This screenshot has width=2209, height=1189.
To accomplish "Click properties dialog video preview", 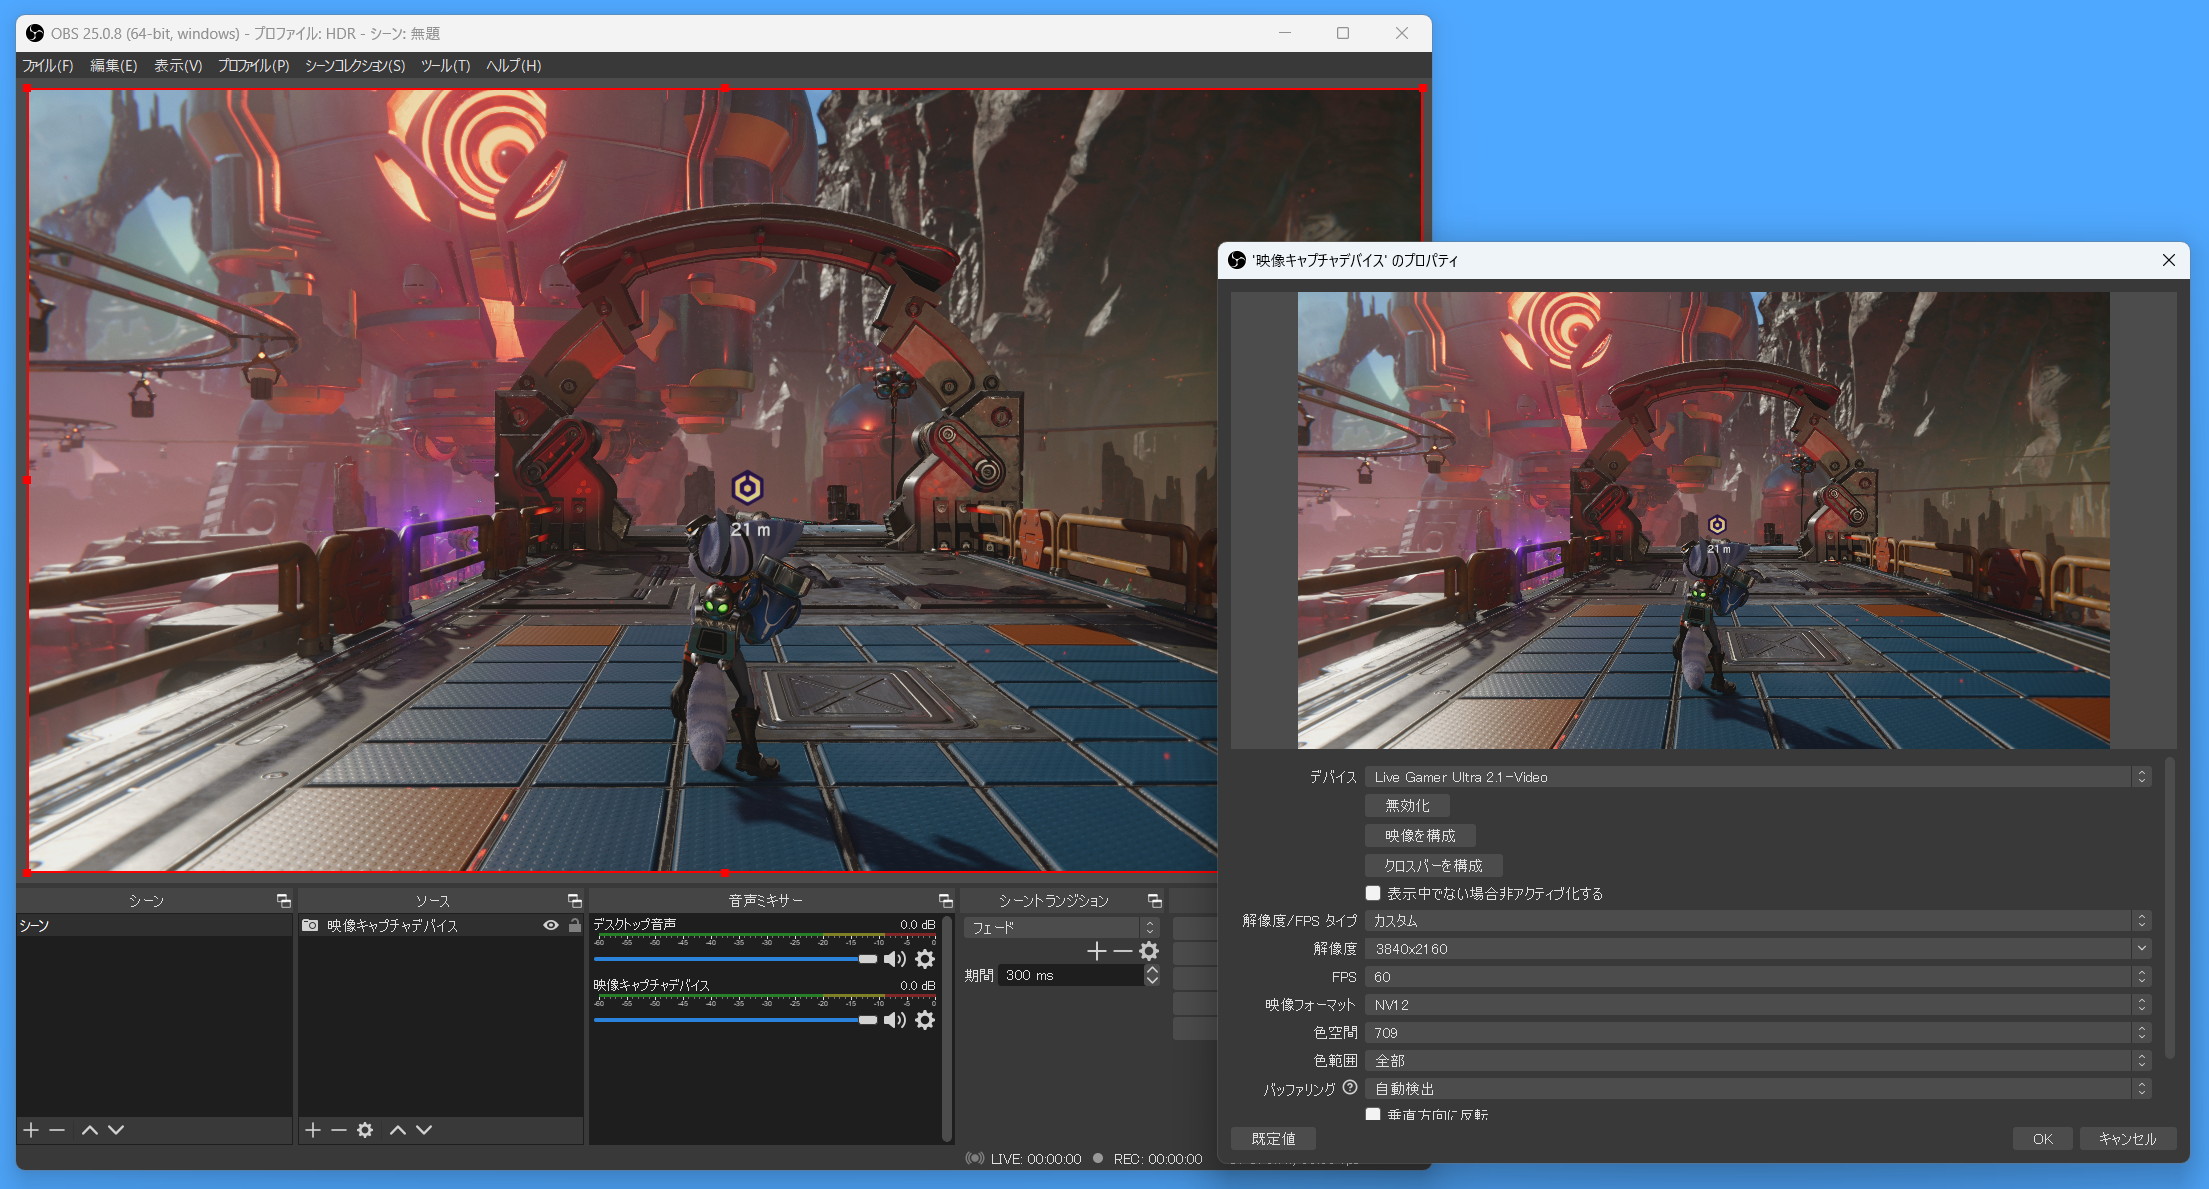I will point(1703,520).
